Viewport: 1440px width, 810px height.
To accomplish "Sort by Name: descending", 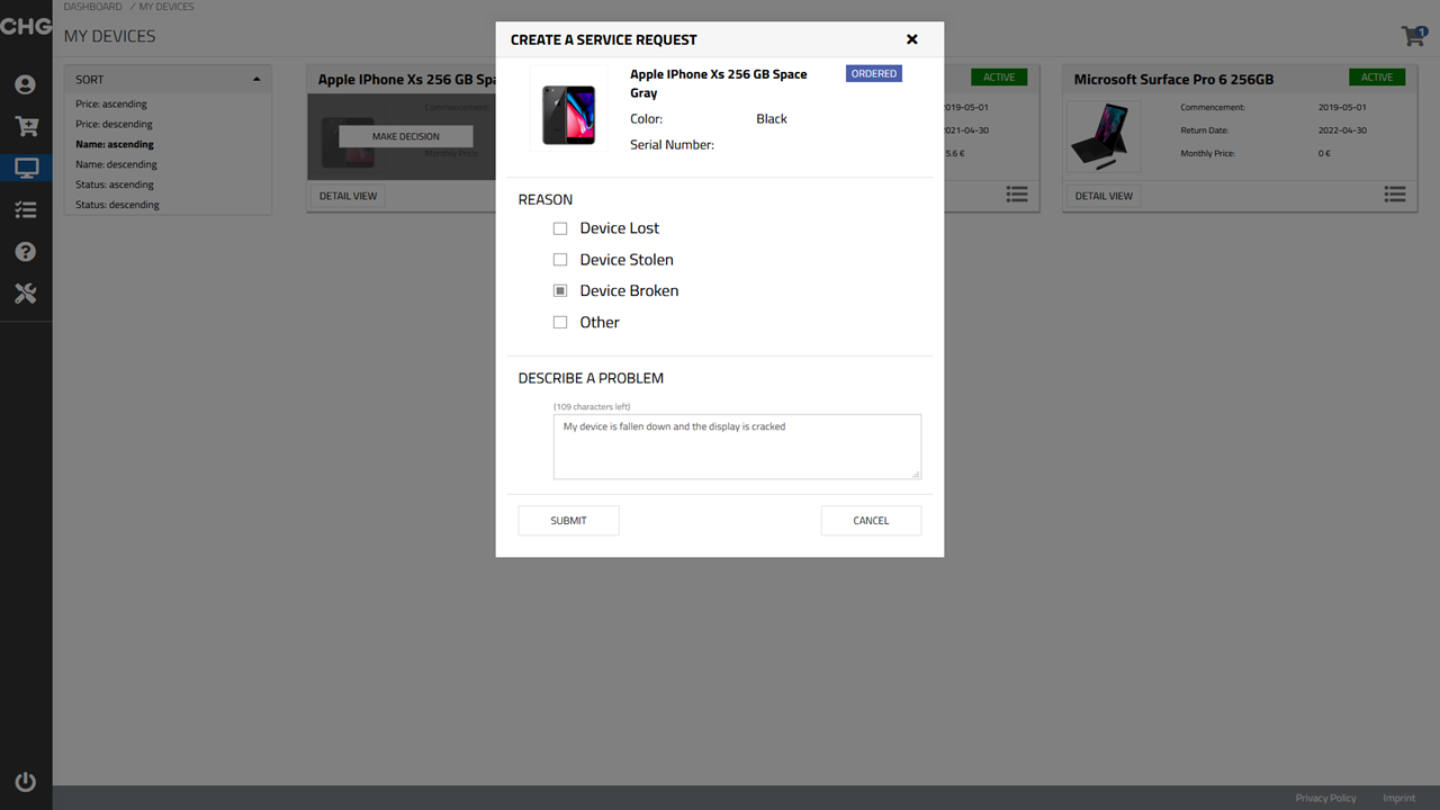I will click(x=116, y=164).
